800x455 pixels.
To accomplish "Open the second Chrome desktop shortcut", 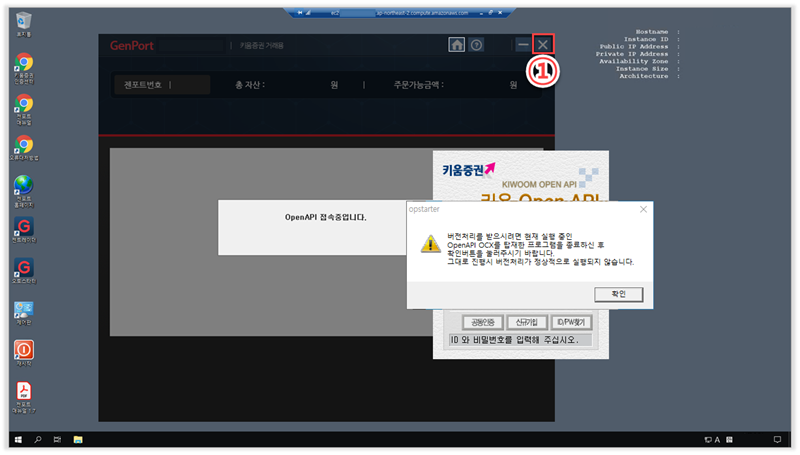I will (24, 104).
